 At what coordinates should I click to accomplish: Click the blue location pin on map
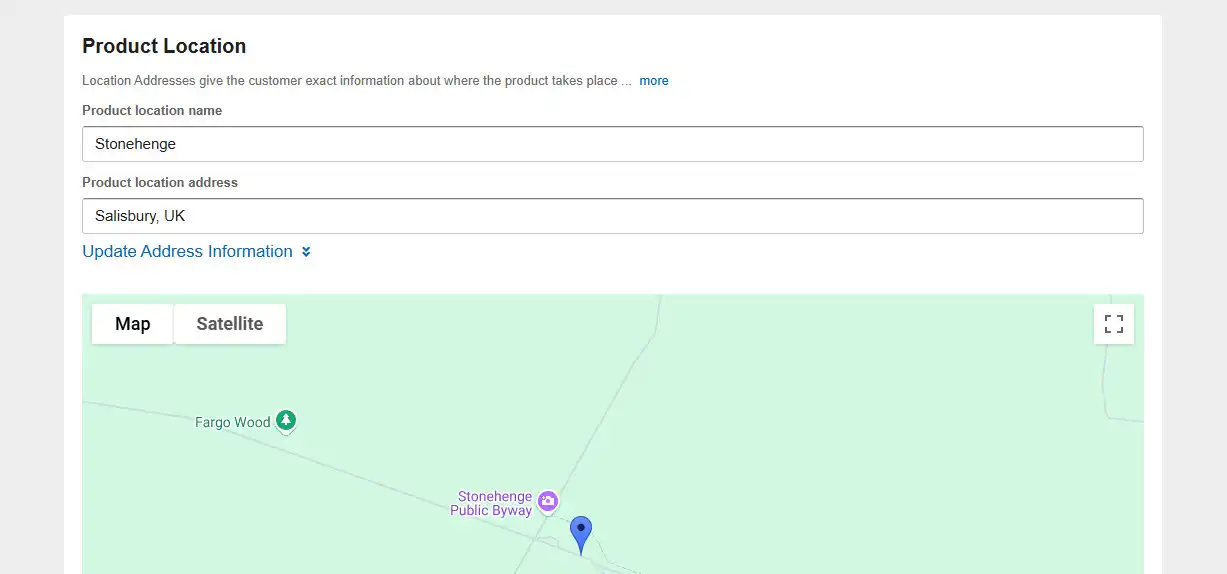pos(581,535)
